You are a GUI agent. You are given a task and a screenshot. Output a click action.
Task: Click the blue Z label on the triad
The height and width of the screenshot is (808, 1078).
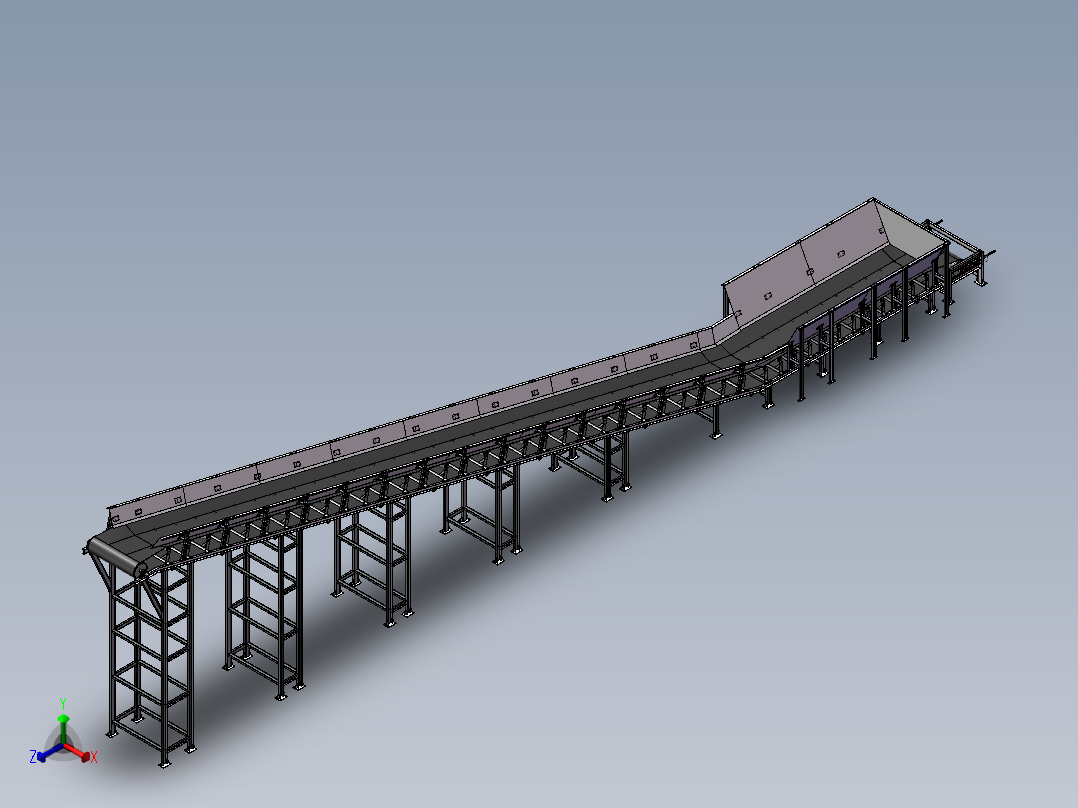[x=33, y=757]
